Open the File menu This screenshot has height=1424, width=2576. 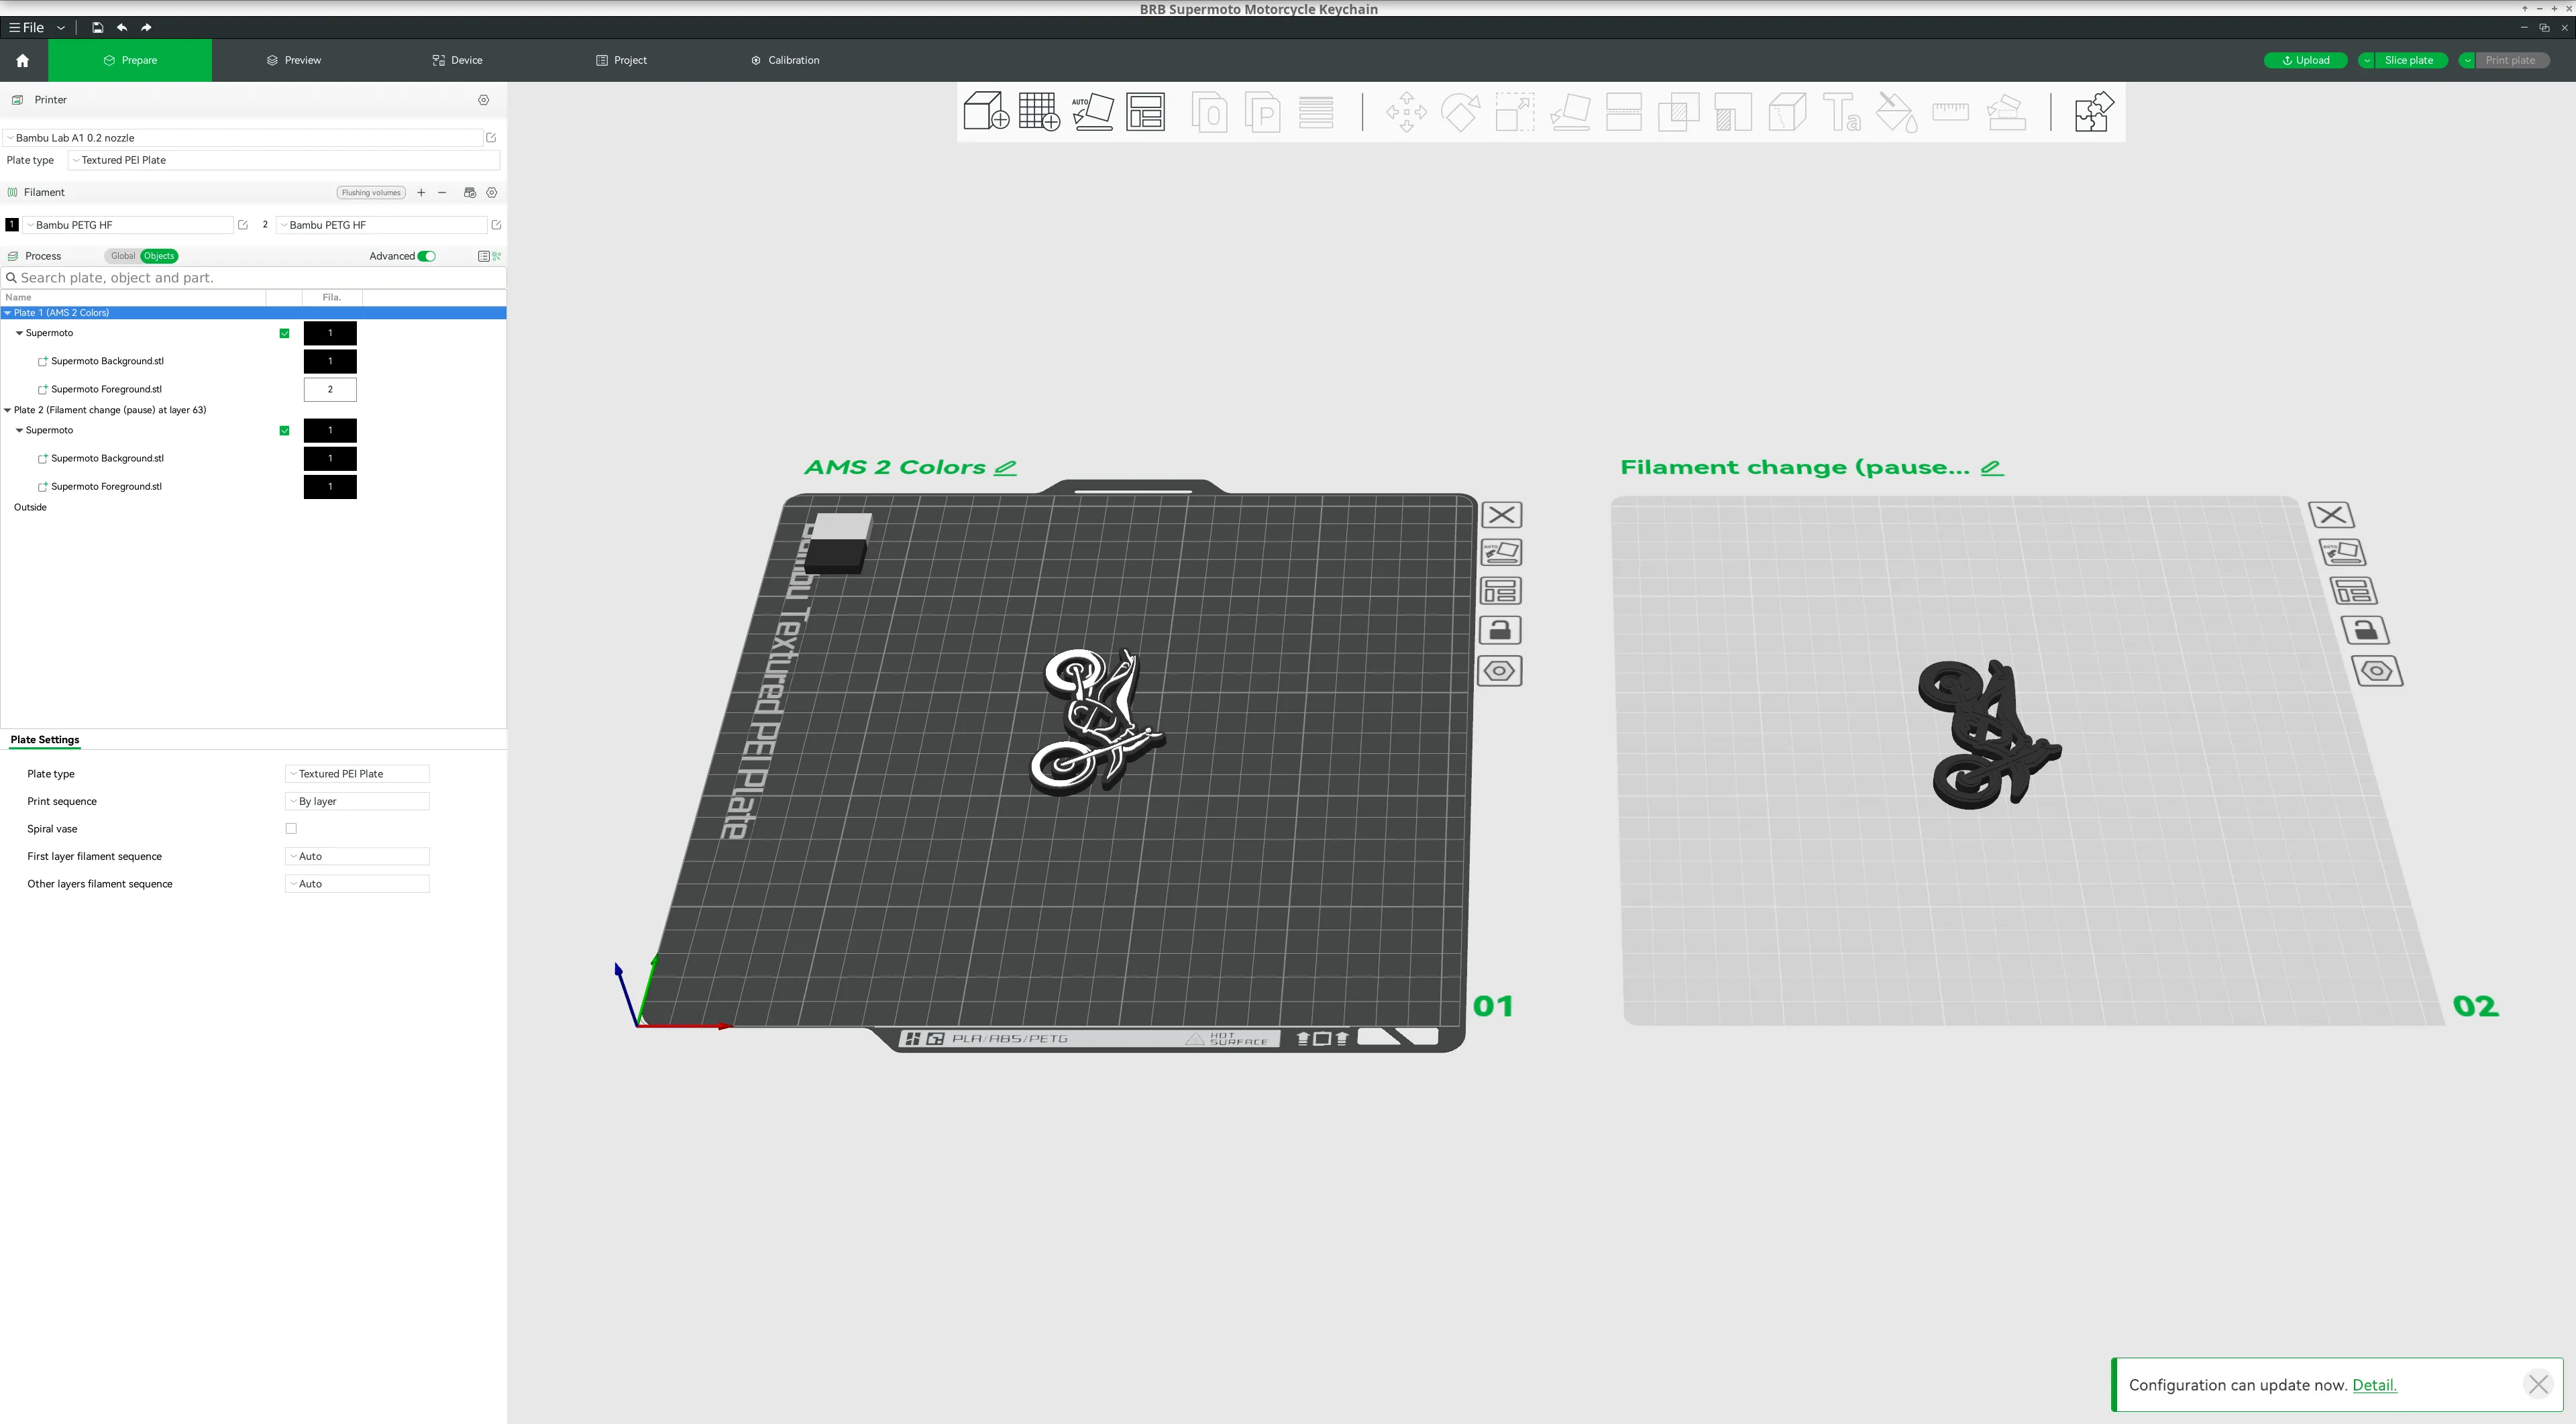click(x=30, y=27)
